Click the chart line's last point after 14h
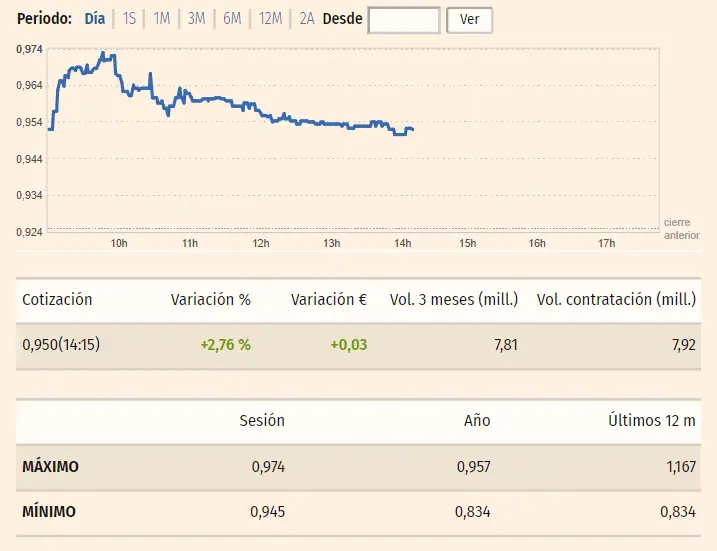The width and height of the screenshot is (717, 551). pos(413,129)
